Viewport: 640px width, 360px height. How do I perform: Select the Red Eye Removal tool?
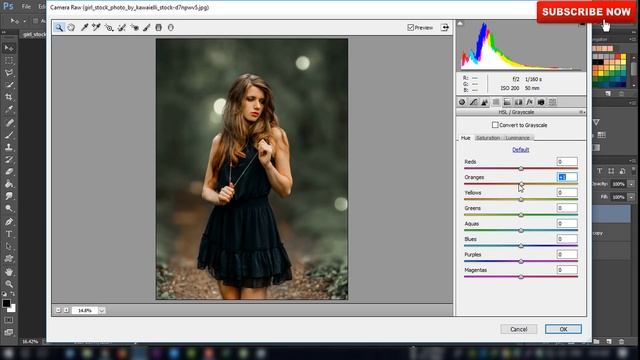point(134,27)
